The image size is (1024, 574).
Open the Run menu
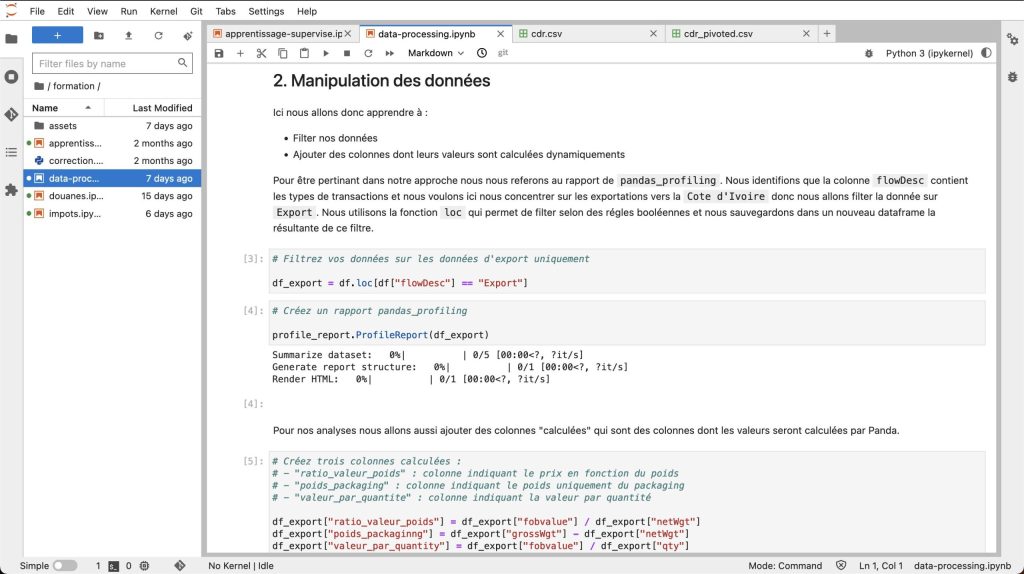coord(129,11)
